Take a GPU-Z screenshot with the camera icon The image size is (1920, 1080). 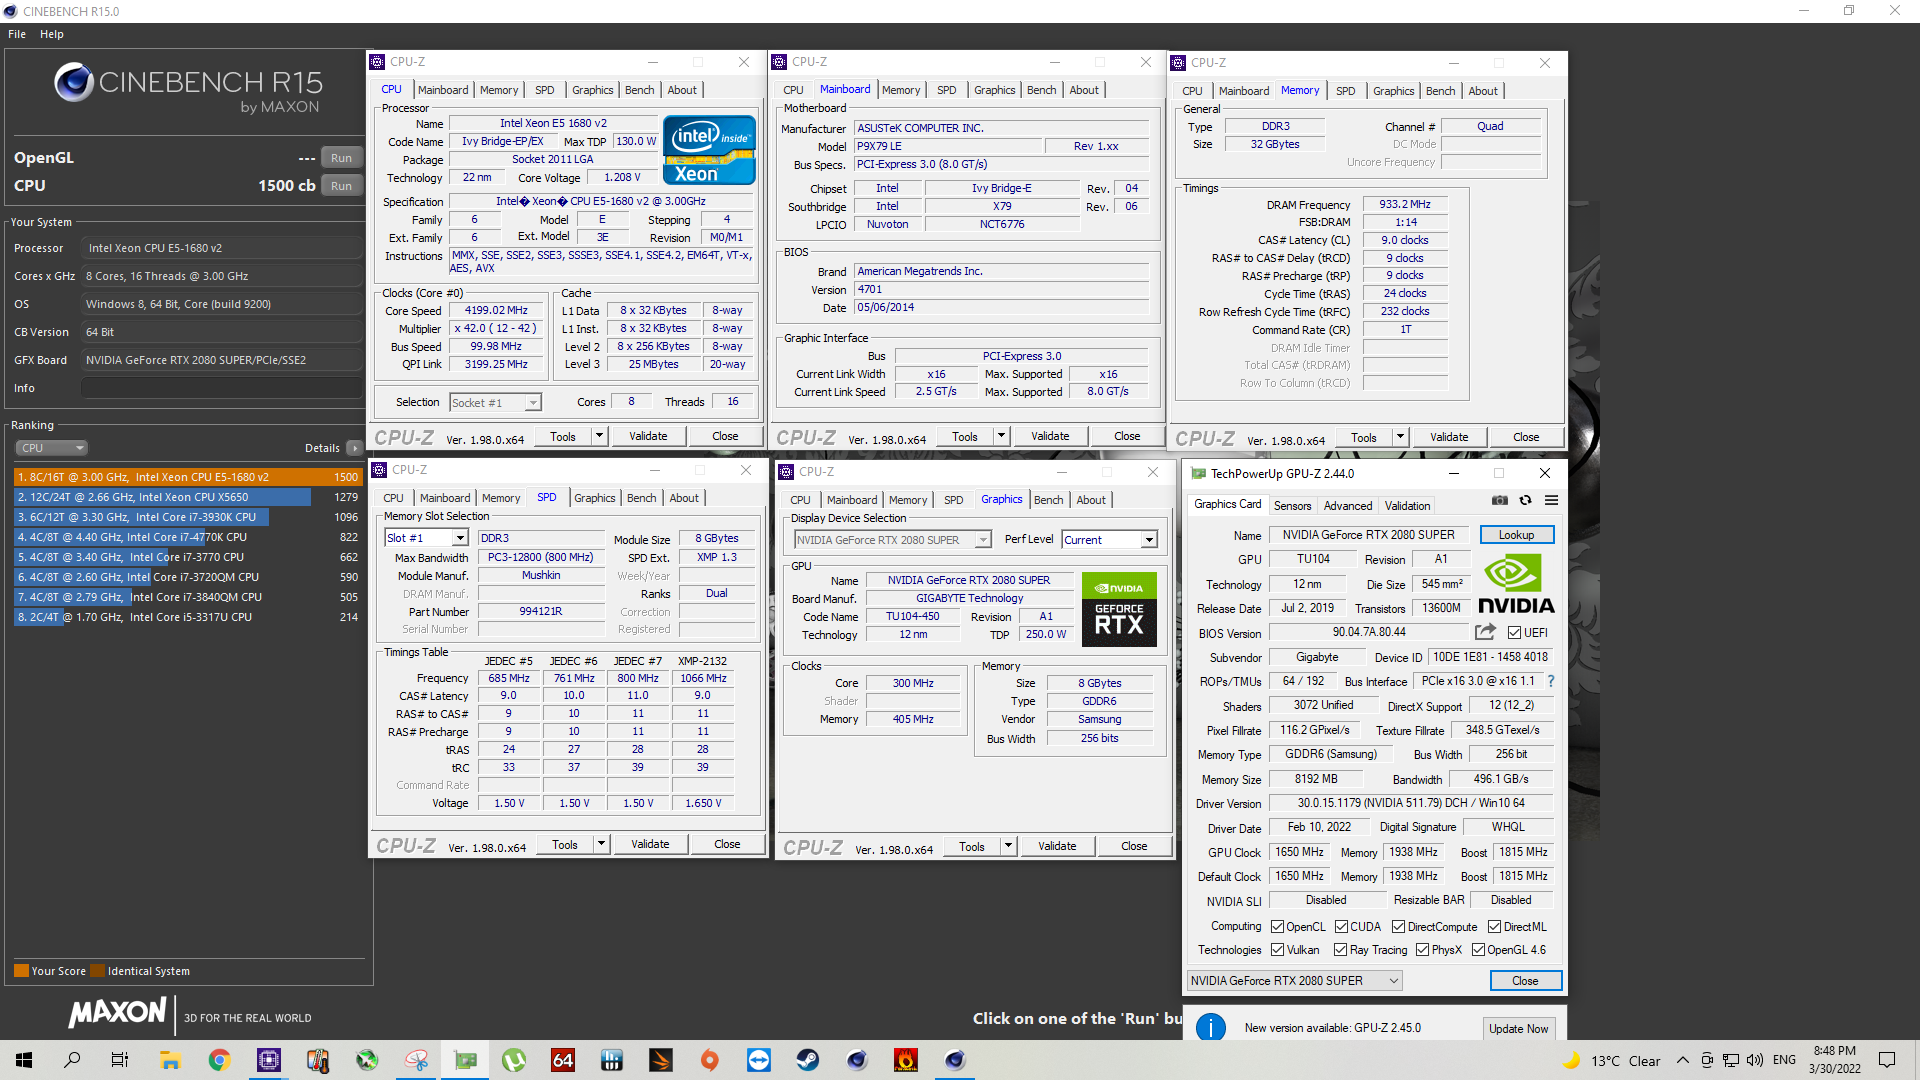click(1499, 501)
